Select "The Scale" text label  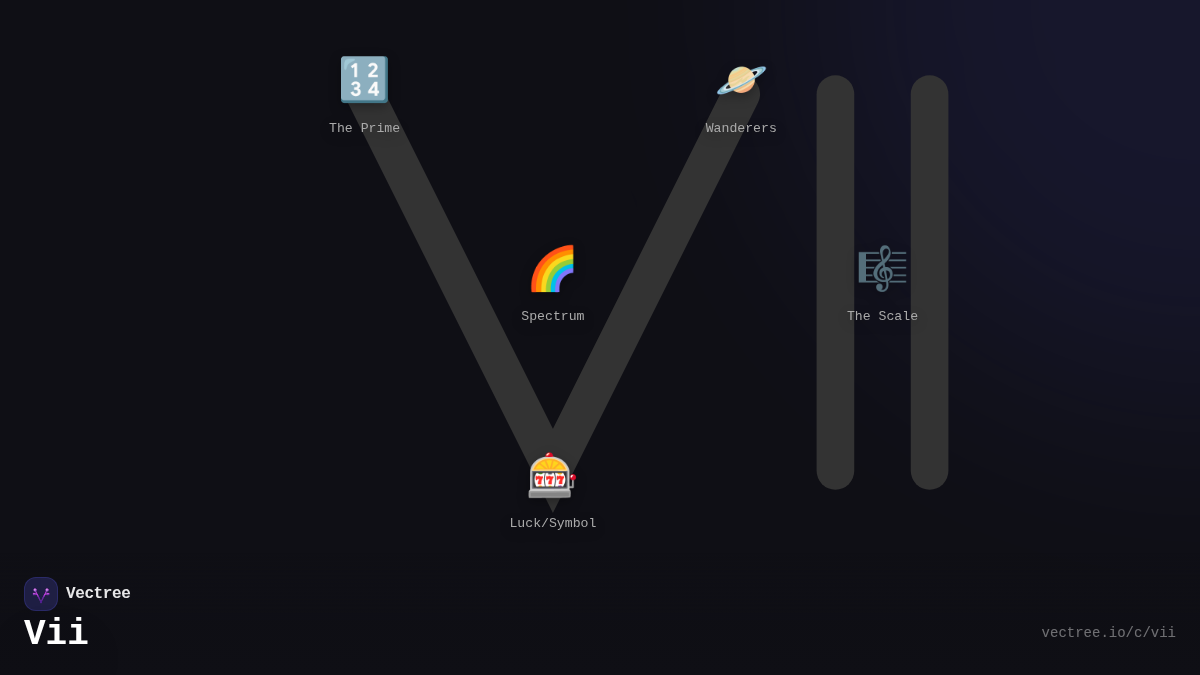882,317
